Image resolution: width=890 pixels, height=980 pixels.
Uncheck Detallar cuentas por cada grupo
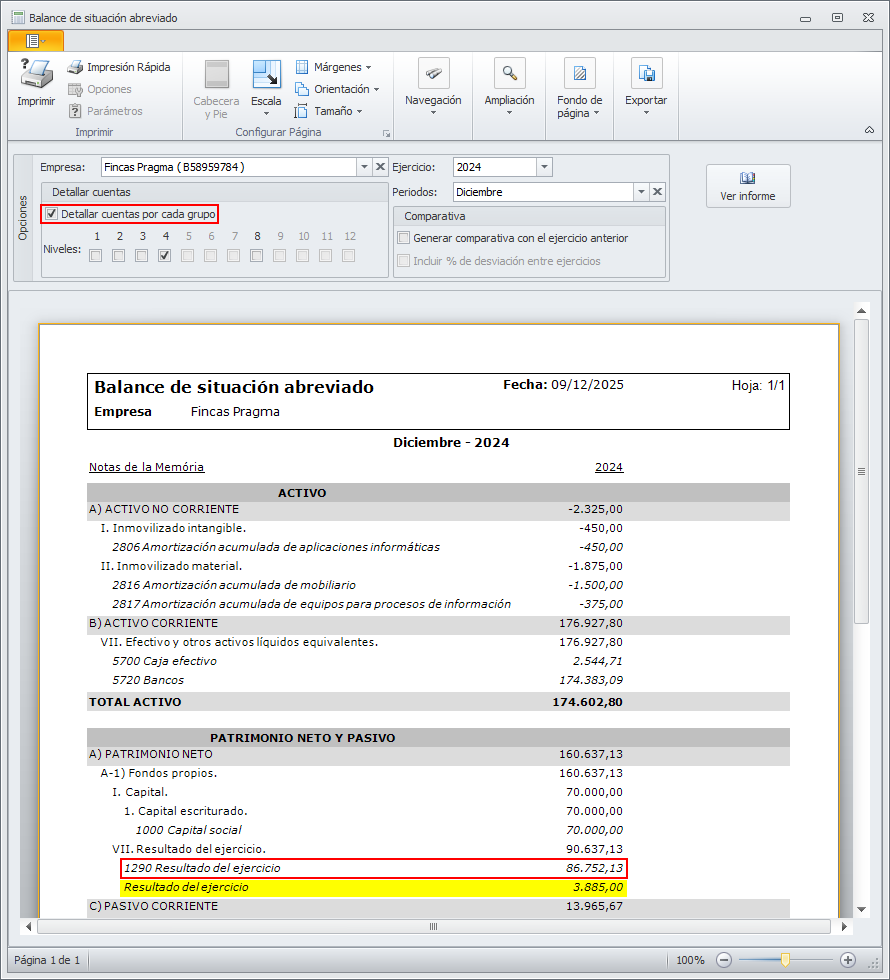pyautogui.click(x=52, y=214)
